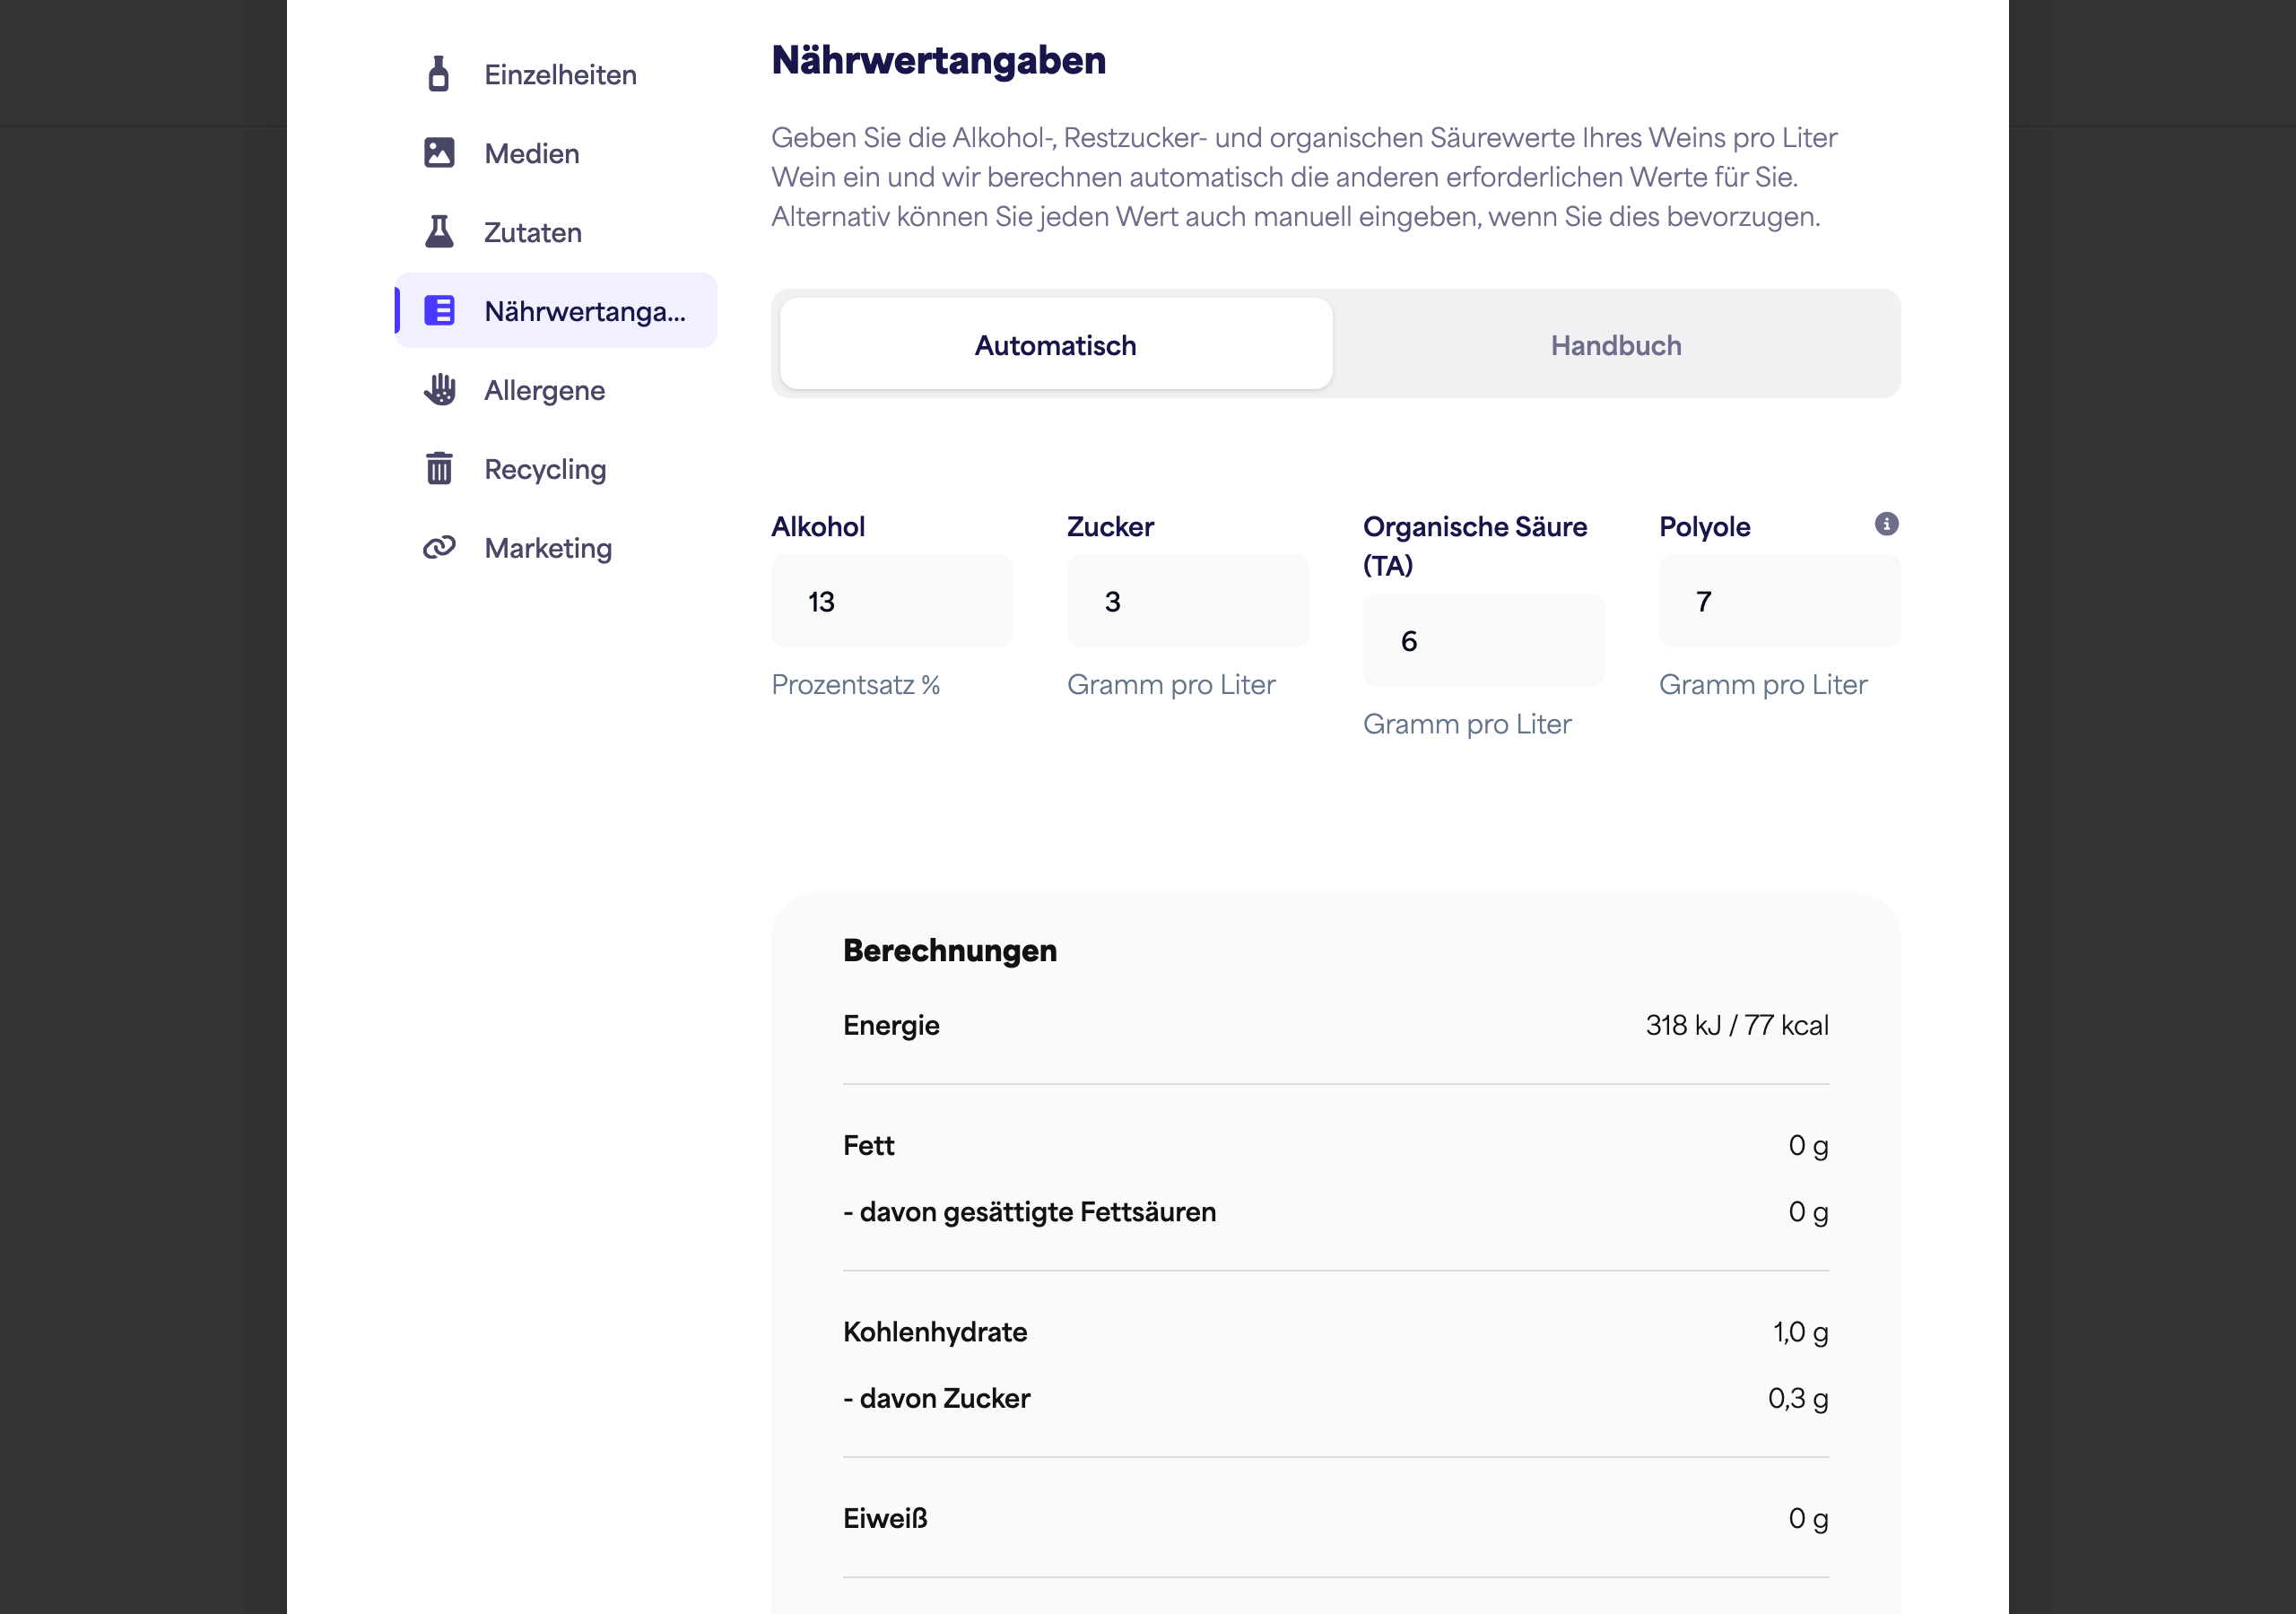Focus the Organische Säure (TA) field
Image resolution: width=2296 pixels, height=1614 pixels.
click(x=1484, y=640)
